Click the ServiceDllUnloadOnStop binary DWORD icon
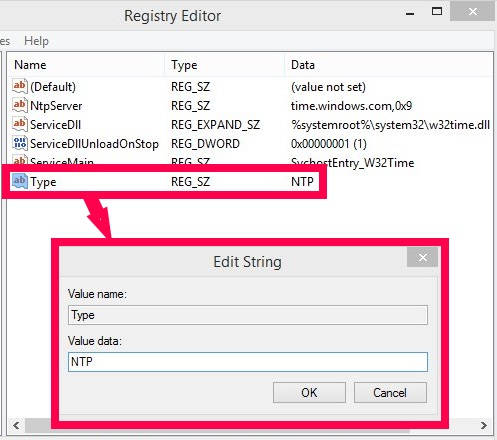The image size is (497, 440). click(x=19, y=143)
